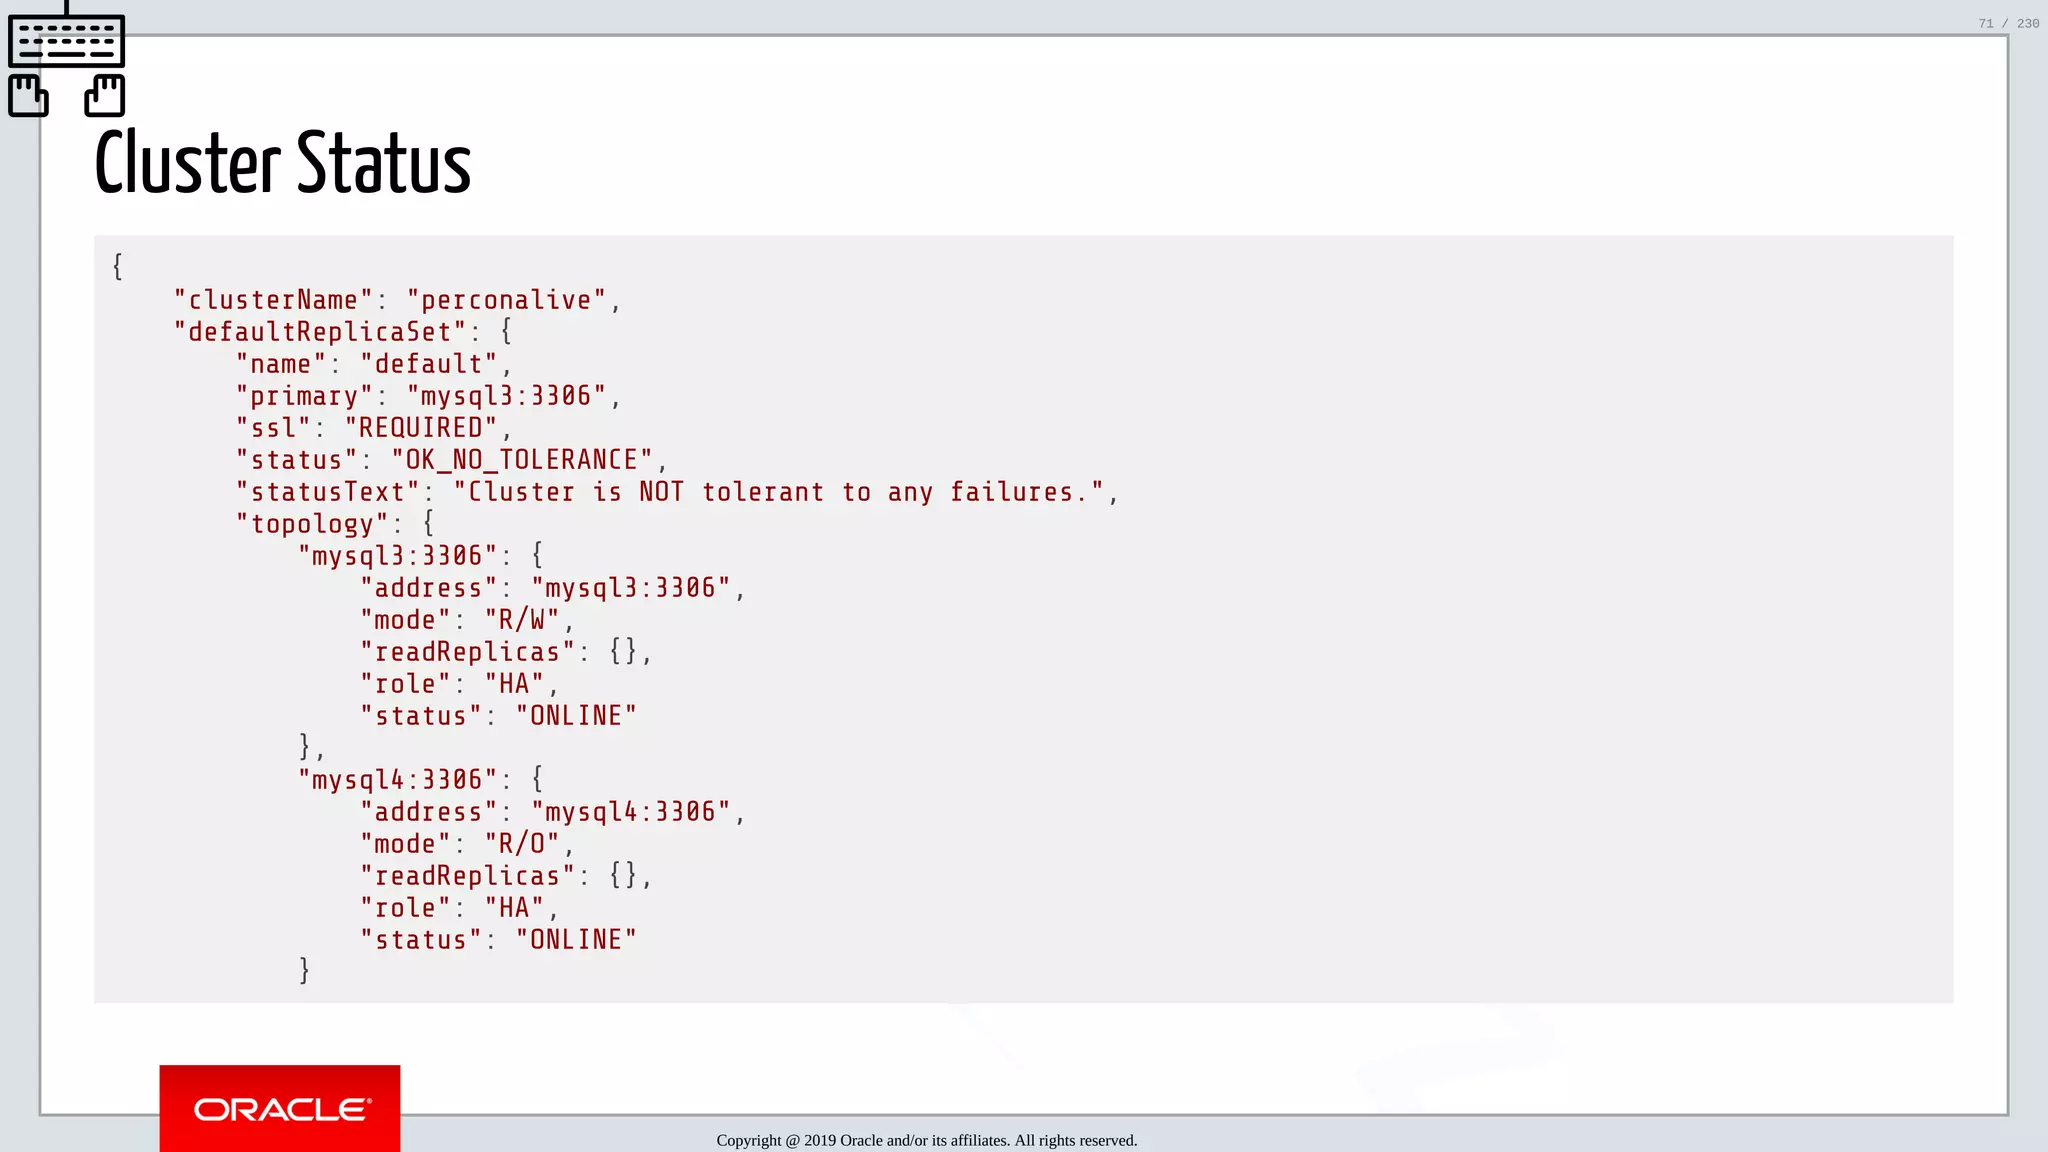Select the "ssl": "REQUIRED" line

(375, 428)
